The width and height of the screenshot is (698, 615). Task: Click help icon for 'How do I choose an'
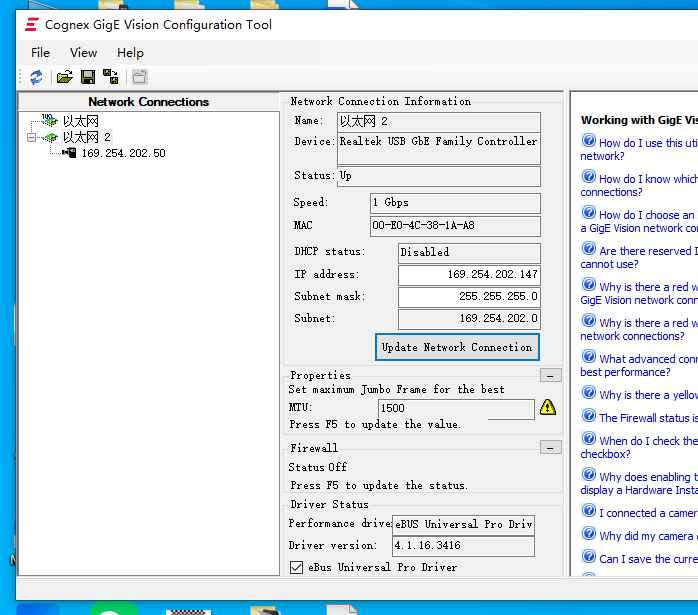[x=588, y=212]
